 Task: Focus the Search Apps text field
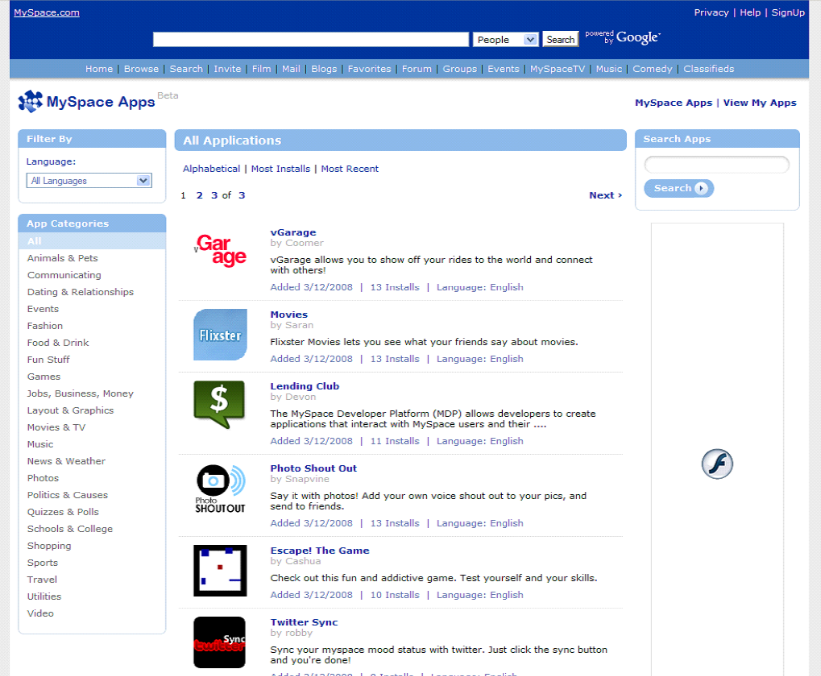coord(717,165)
